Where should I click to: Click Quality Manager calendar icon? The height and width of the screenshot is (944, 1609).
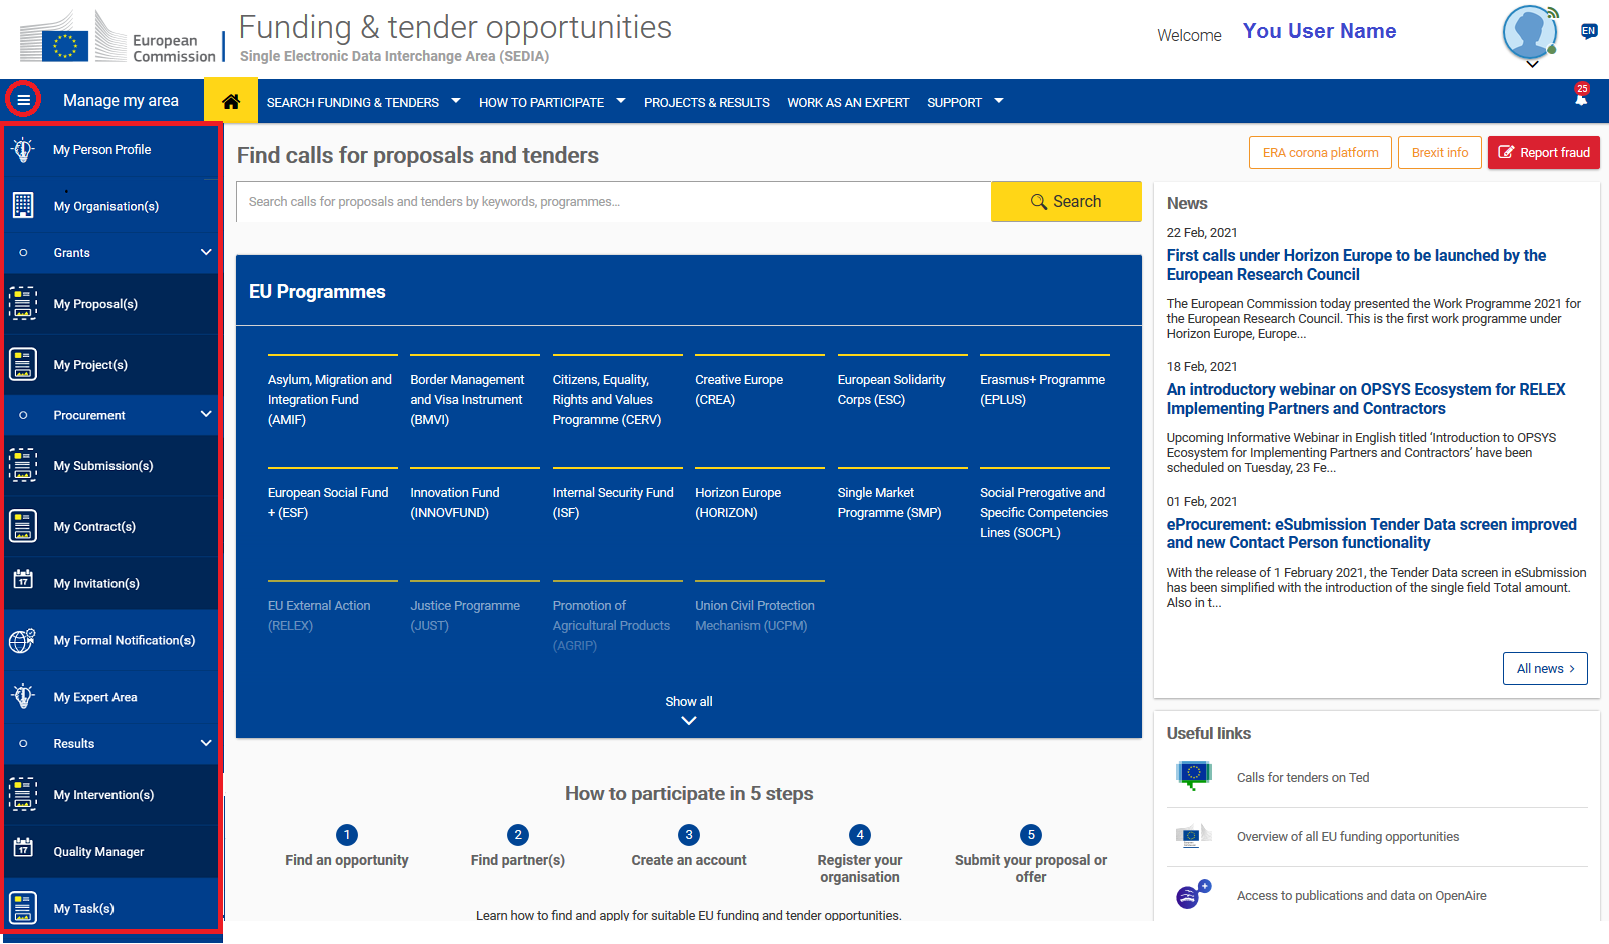coord(23,848)
